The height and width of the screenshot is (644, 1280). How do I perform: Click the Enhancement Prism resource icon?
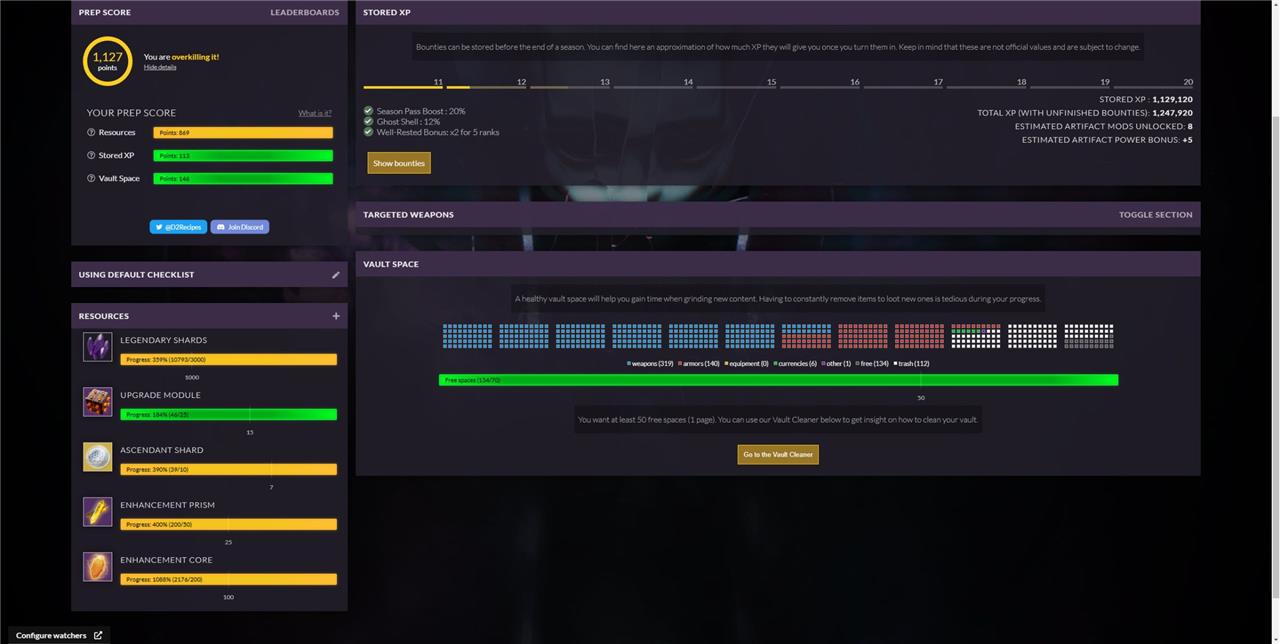[97, 512]
